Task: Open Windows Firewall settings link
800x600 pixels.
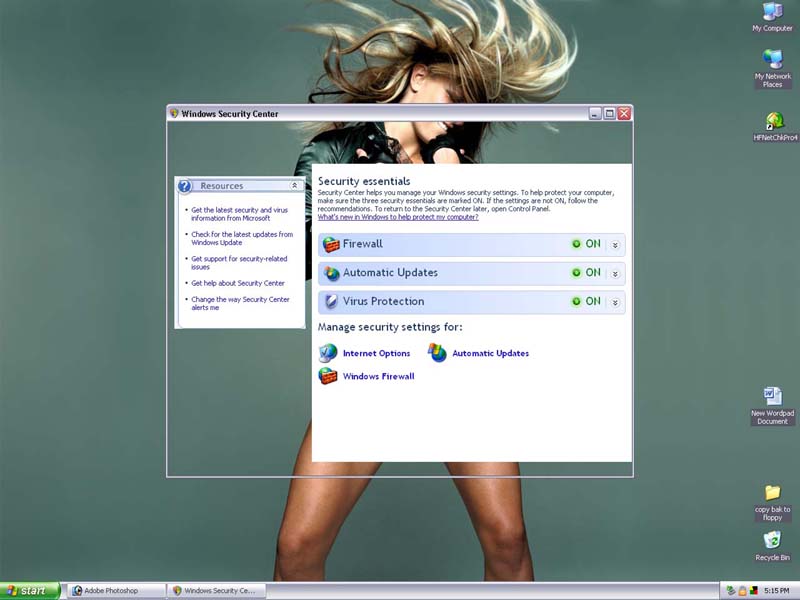Action: pos(379,377)
